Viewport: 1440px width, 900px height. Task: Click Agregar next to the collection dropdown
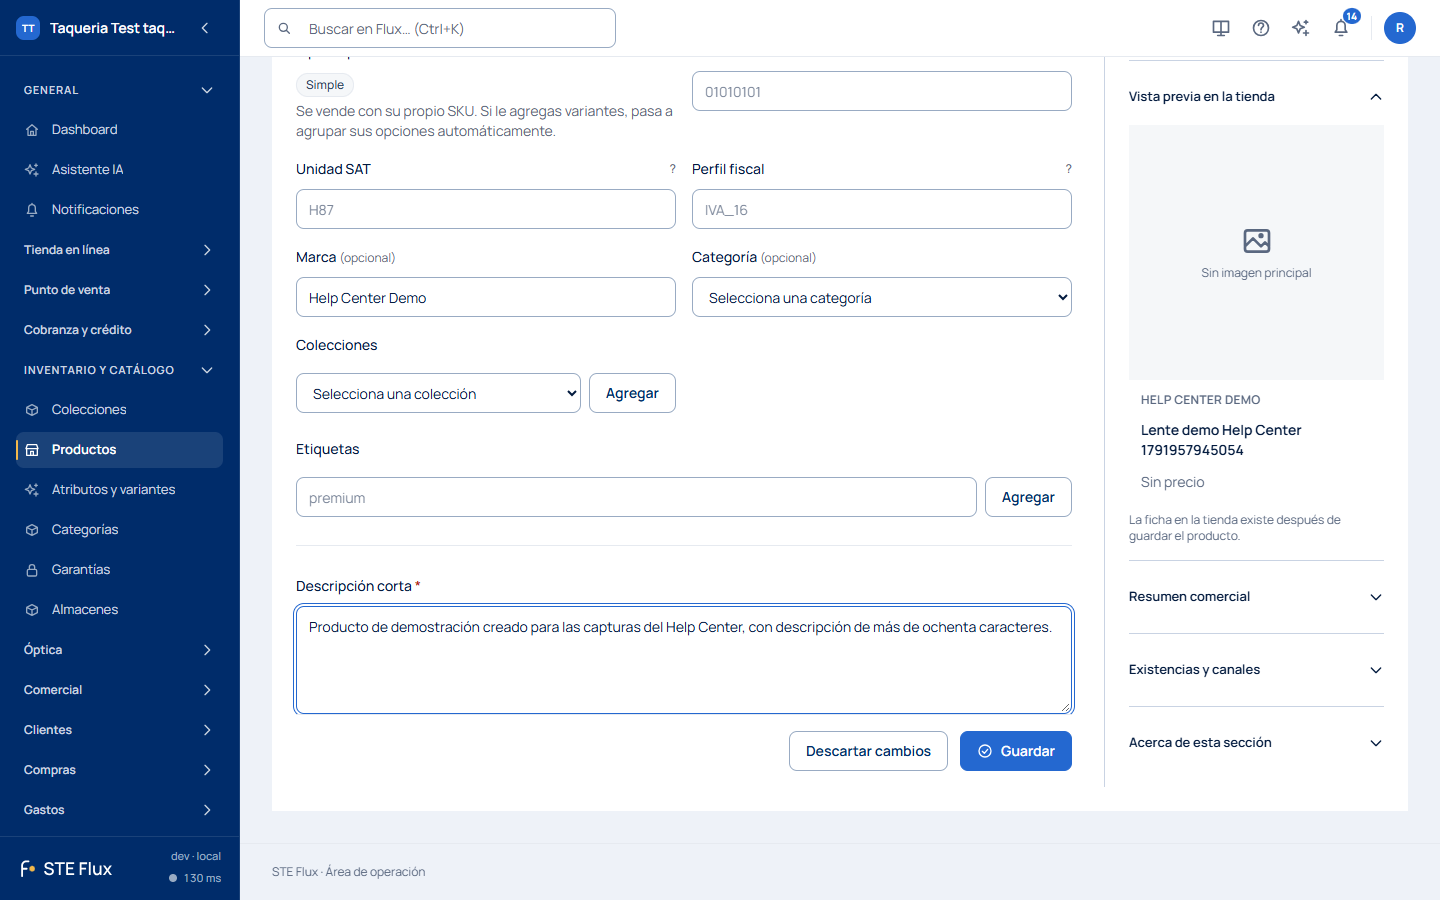pos(632,393)
